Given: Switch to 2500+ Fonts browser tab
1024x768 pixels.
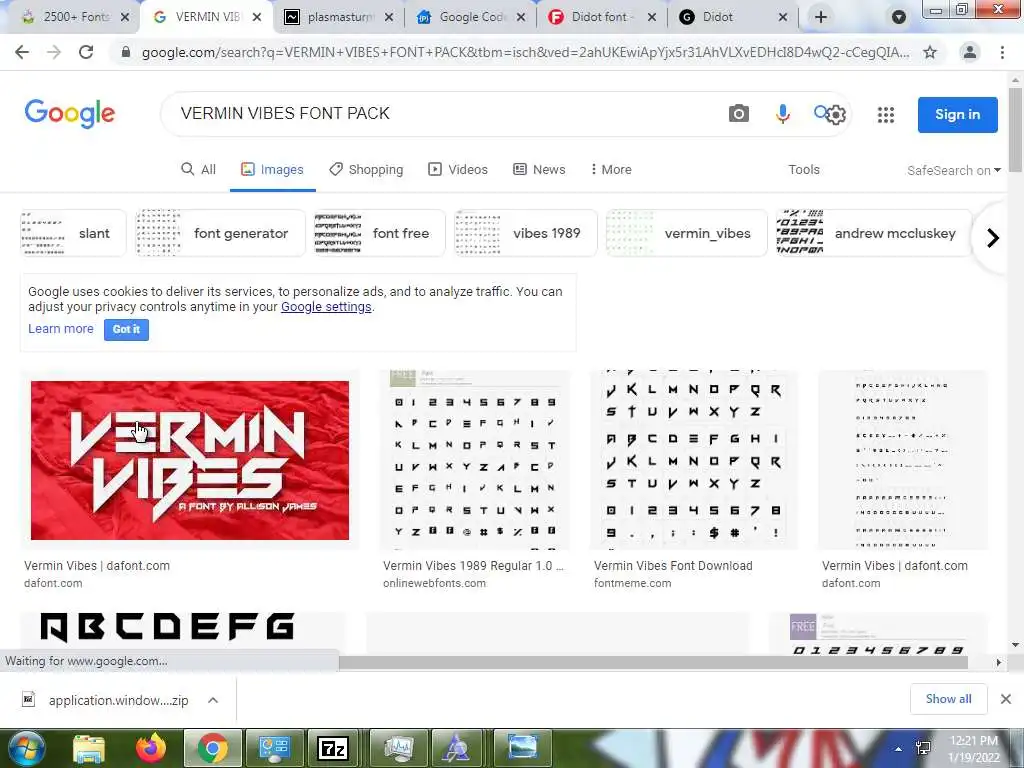Looking at the screenshot, I should click(75, 17).
